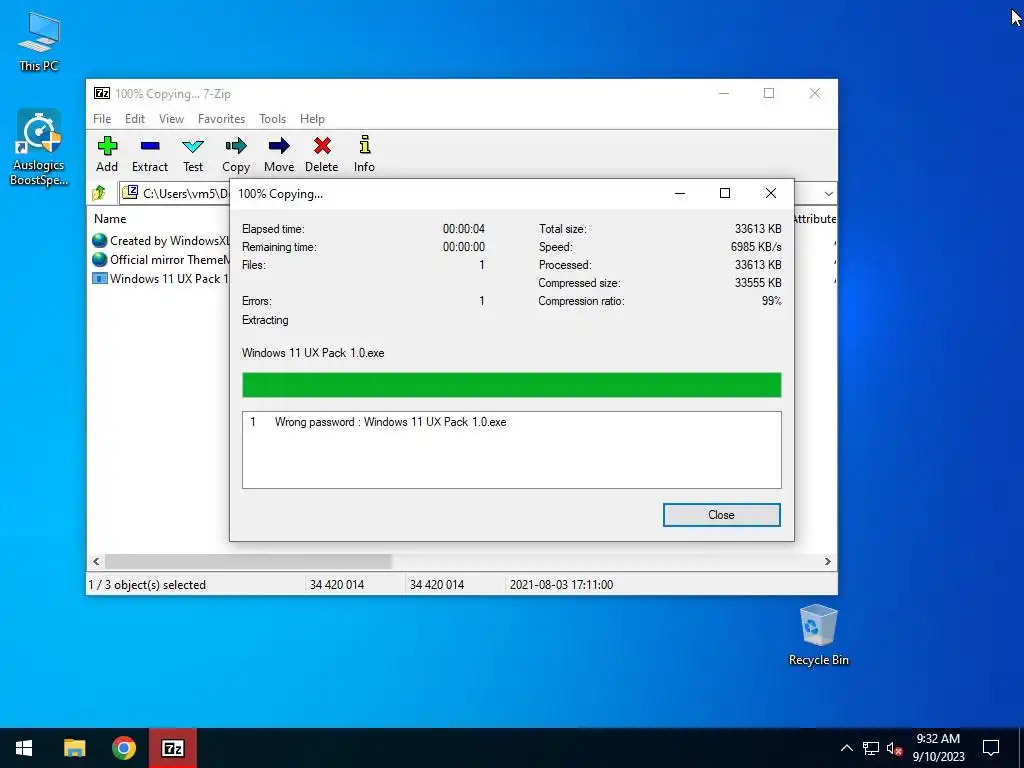Click the '1 / 3 object(s) selected' status text
Image resolution: width=1024 pixels, height=768 pixels.
pos(147,584)
